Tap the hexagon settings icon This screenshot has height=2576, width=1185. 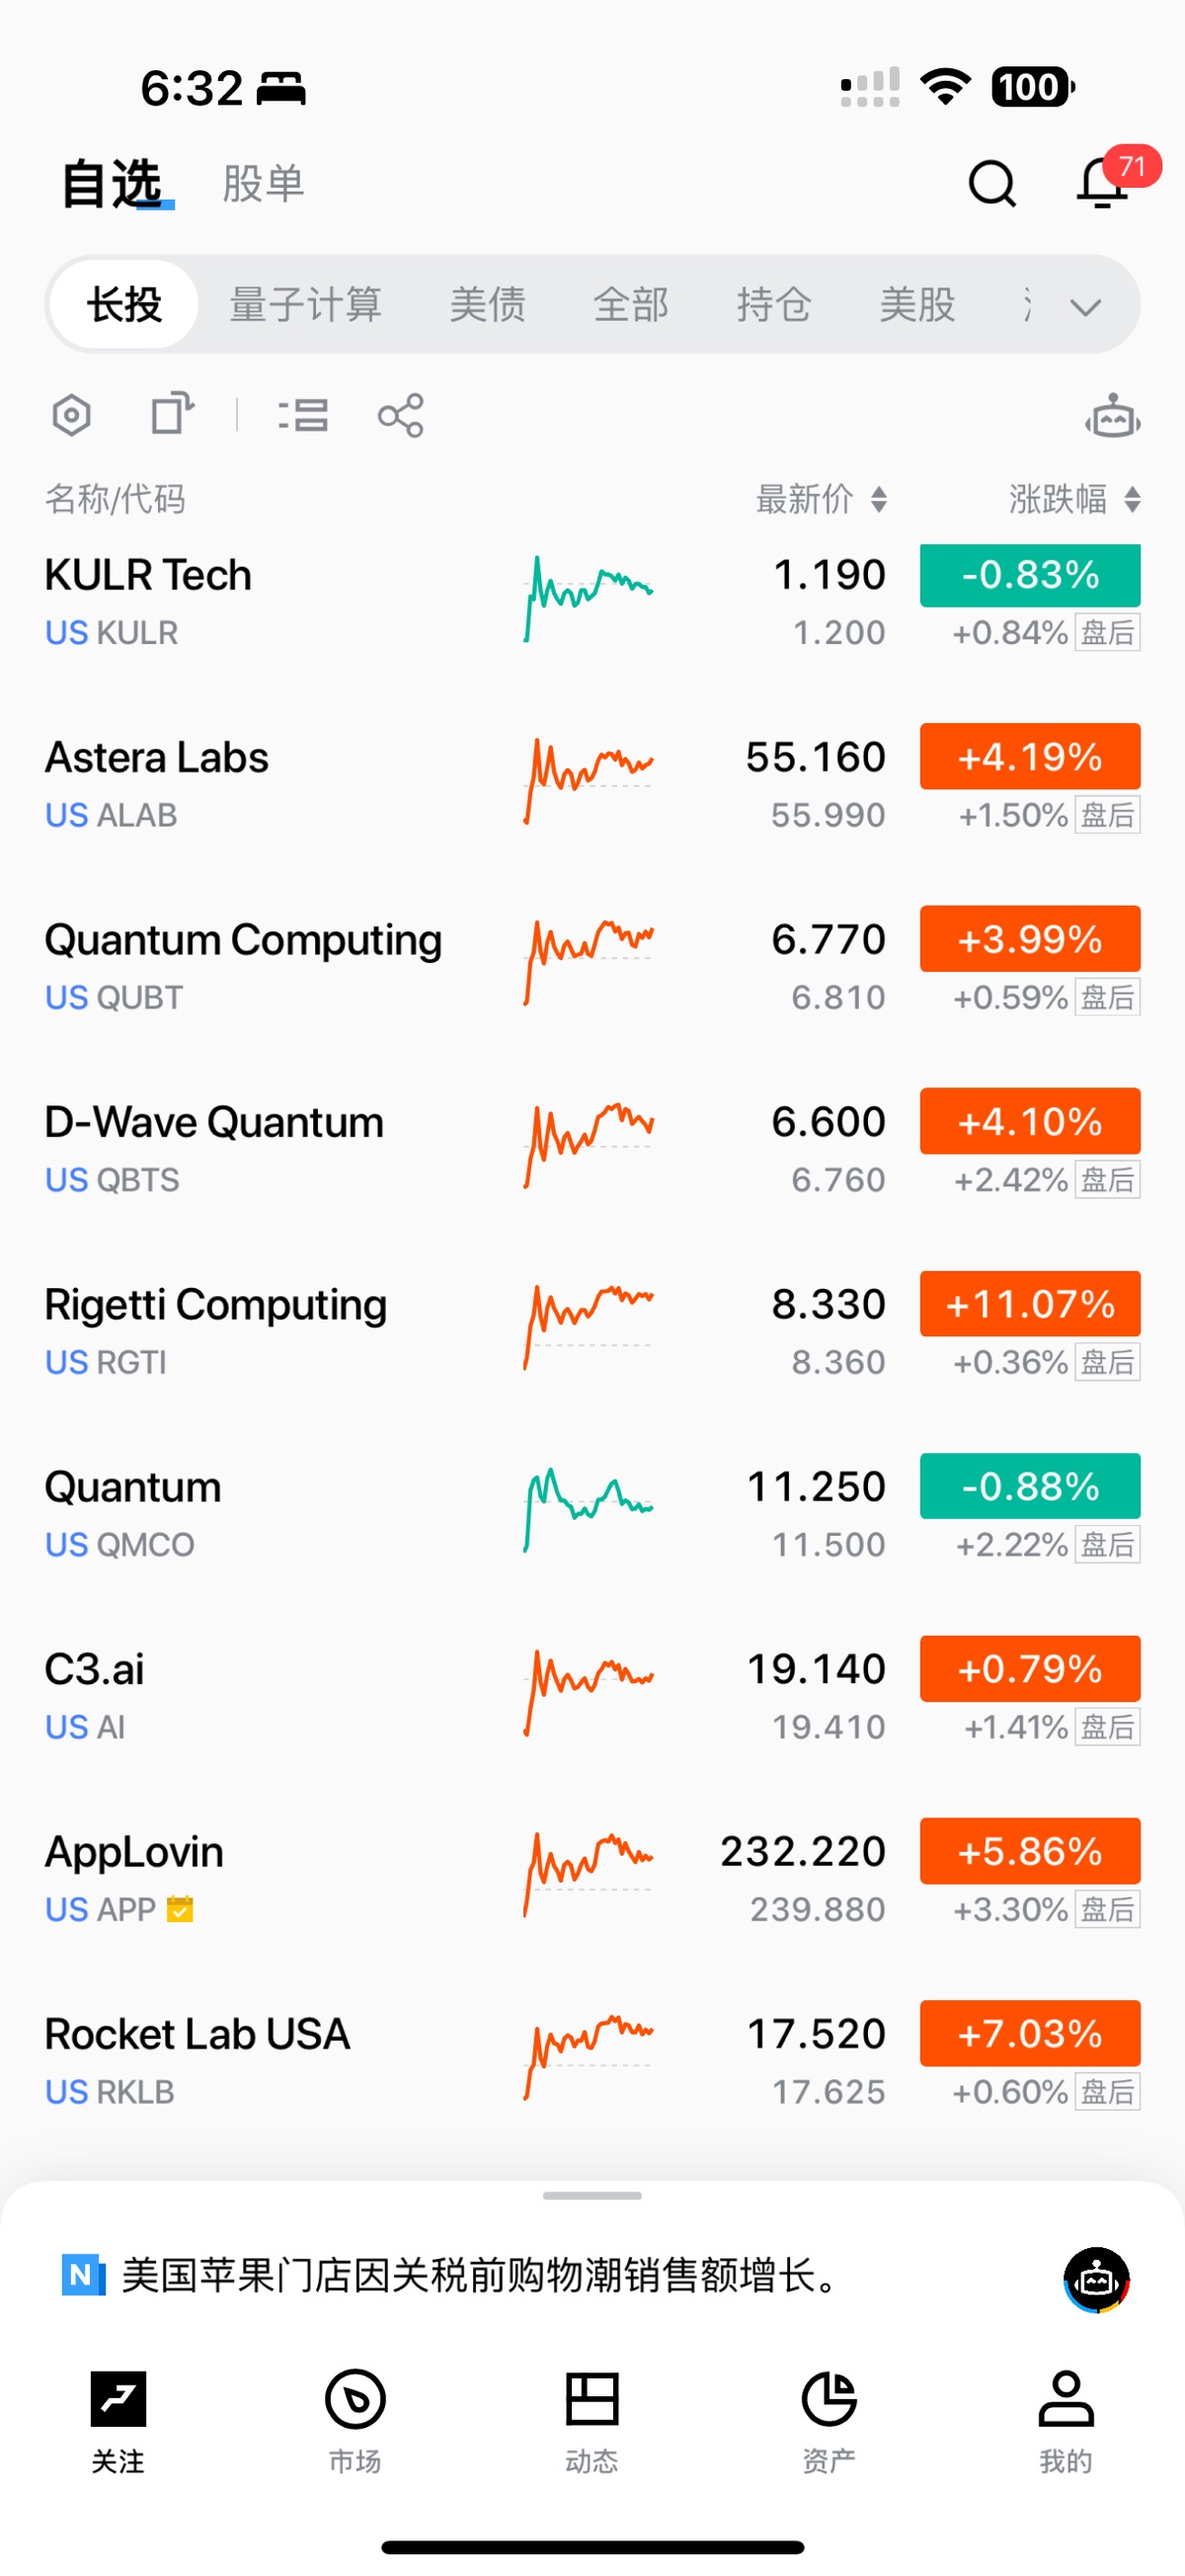coord(72,415)
